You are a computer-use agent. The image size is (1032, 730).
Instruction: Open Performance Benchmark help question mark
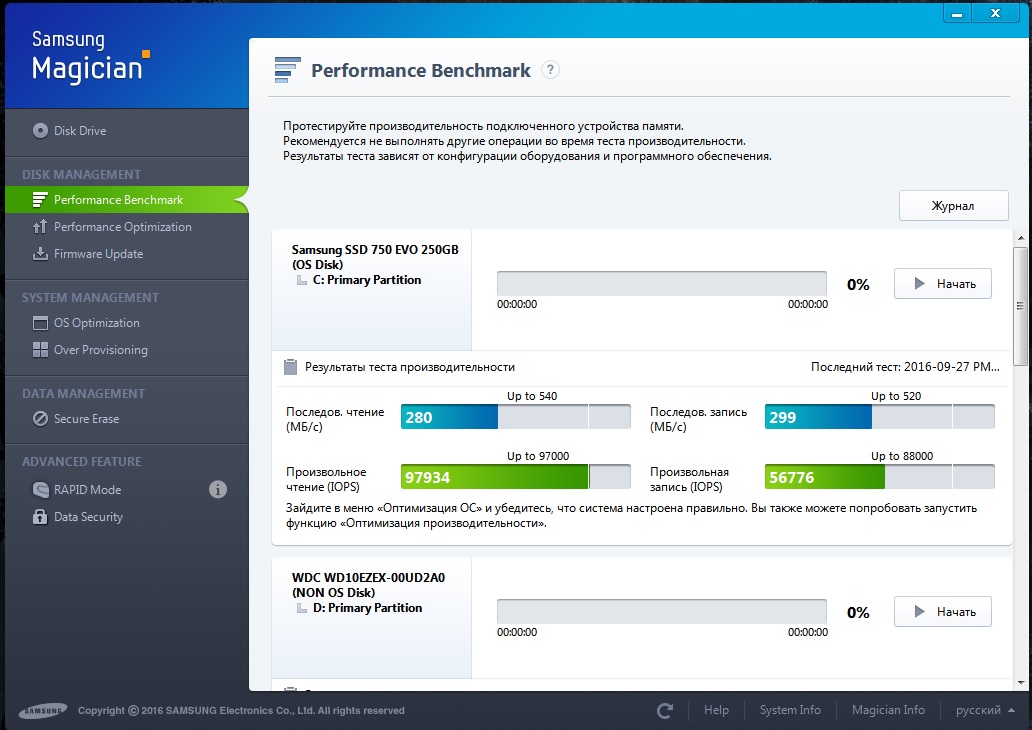pos(550,69)
